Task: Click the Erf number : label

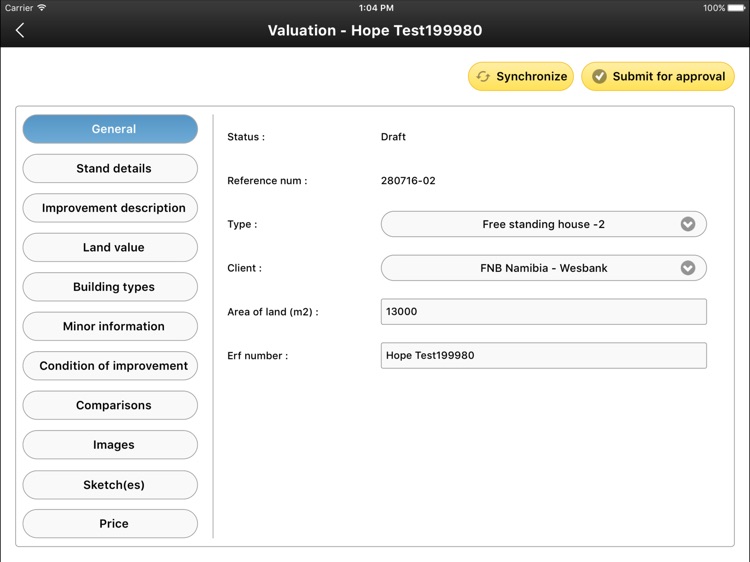Action: click(x=257, y=356)
